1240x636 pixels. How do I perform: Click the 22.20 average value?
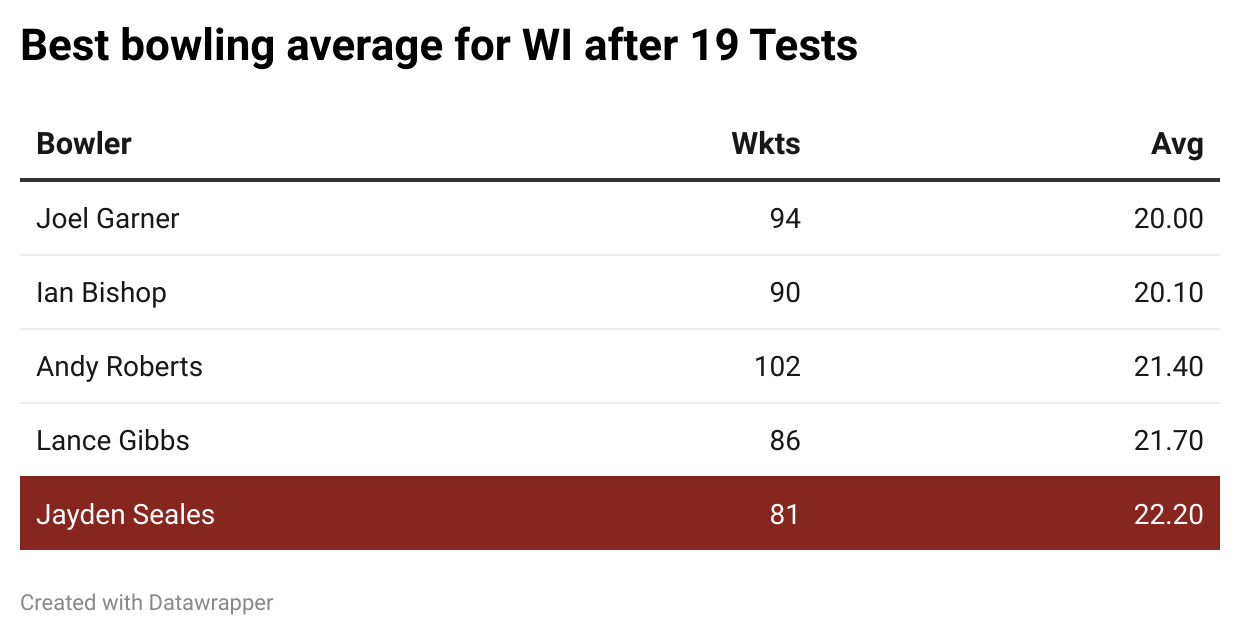coord(1169,515)
